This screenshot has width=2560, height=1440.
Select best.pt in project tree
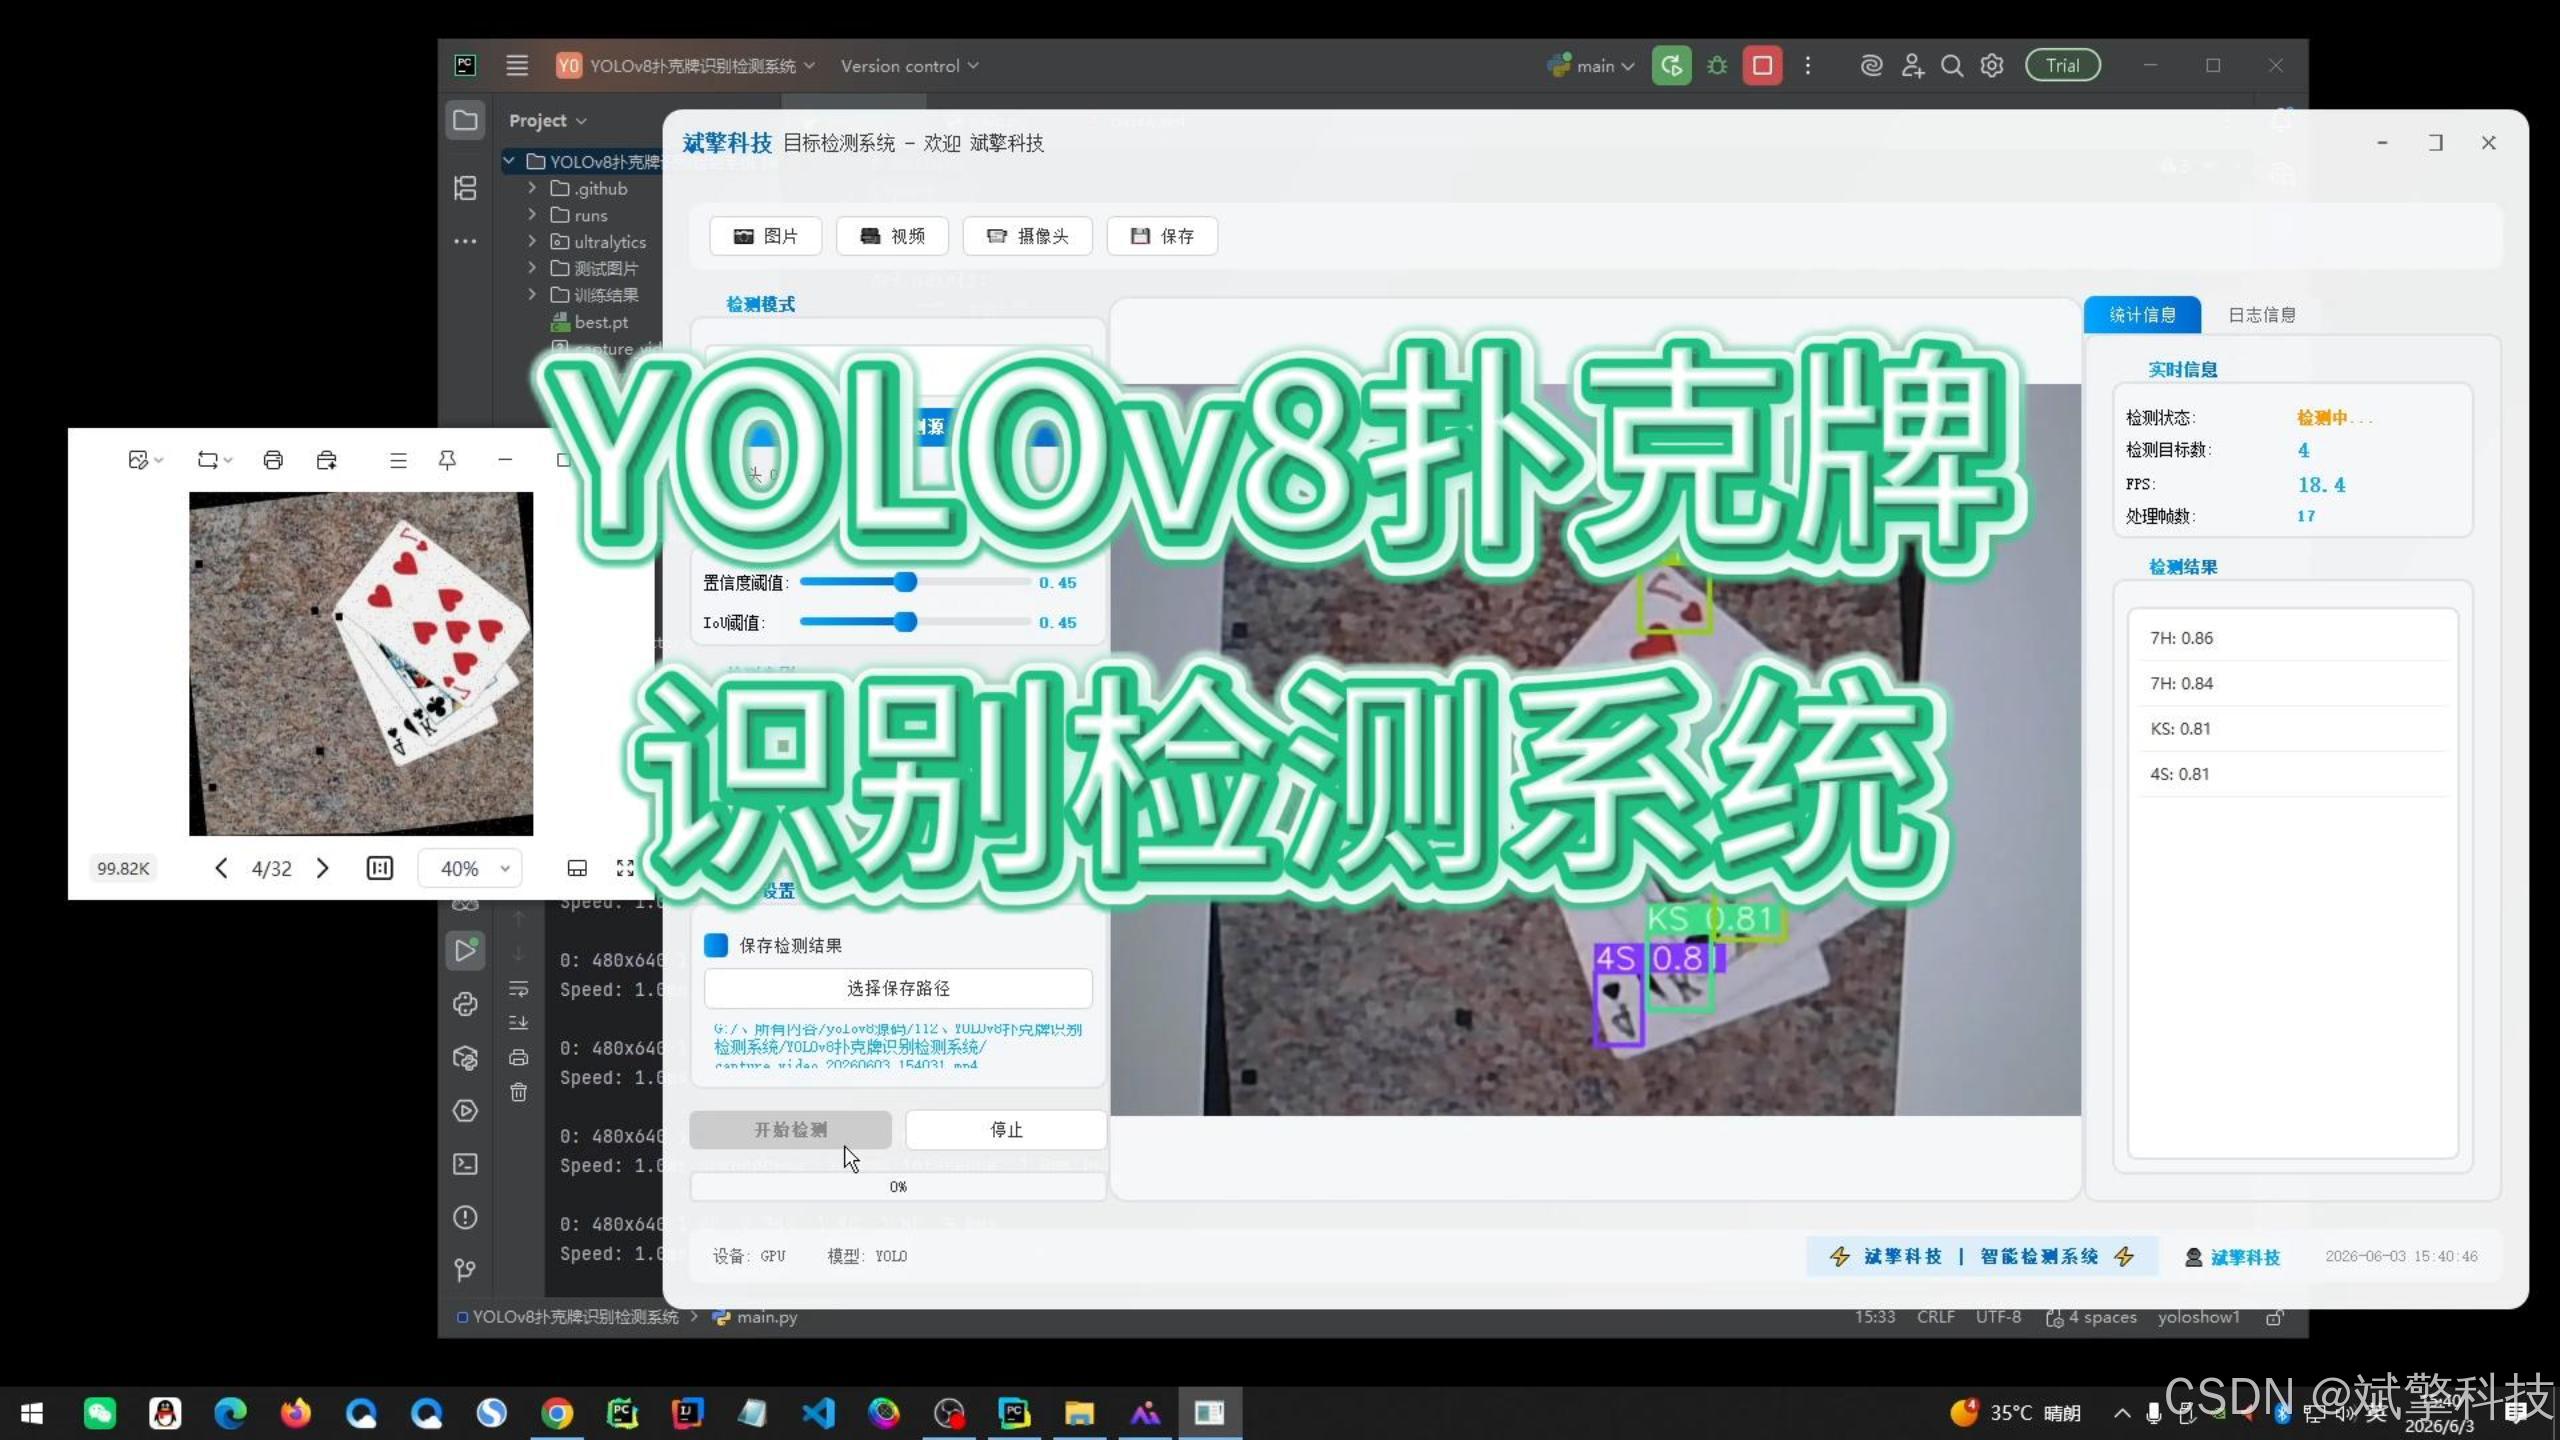[x=590, y=322]
